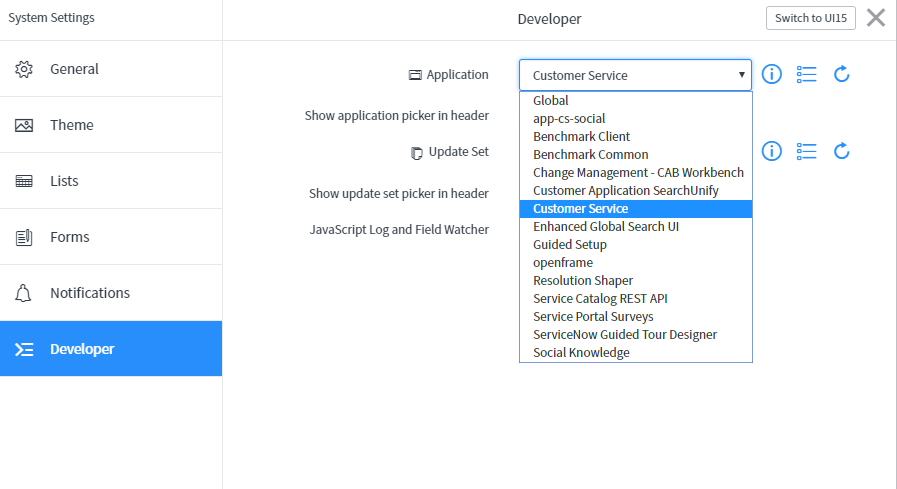Pick Service Portal Surveys from the list

pos(593,317)
